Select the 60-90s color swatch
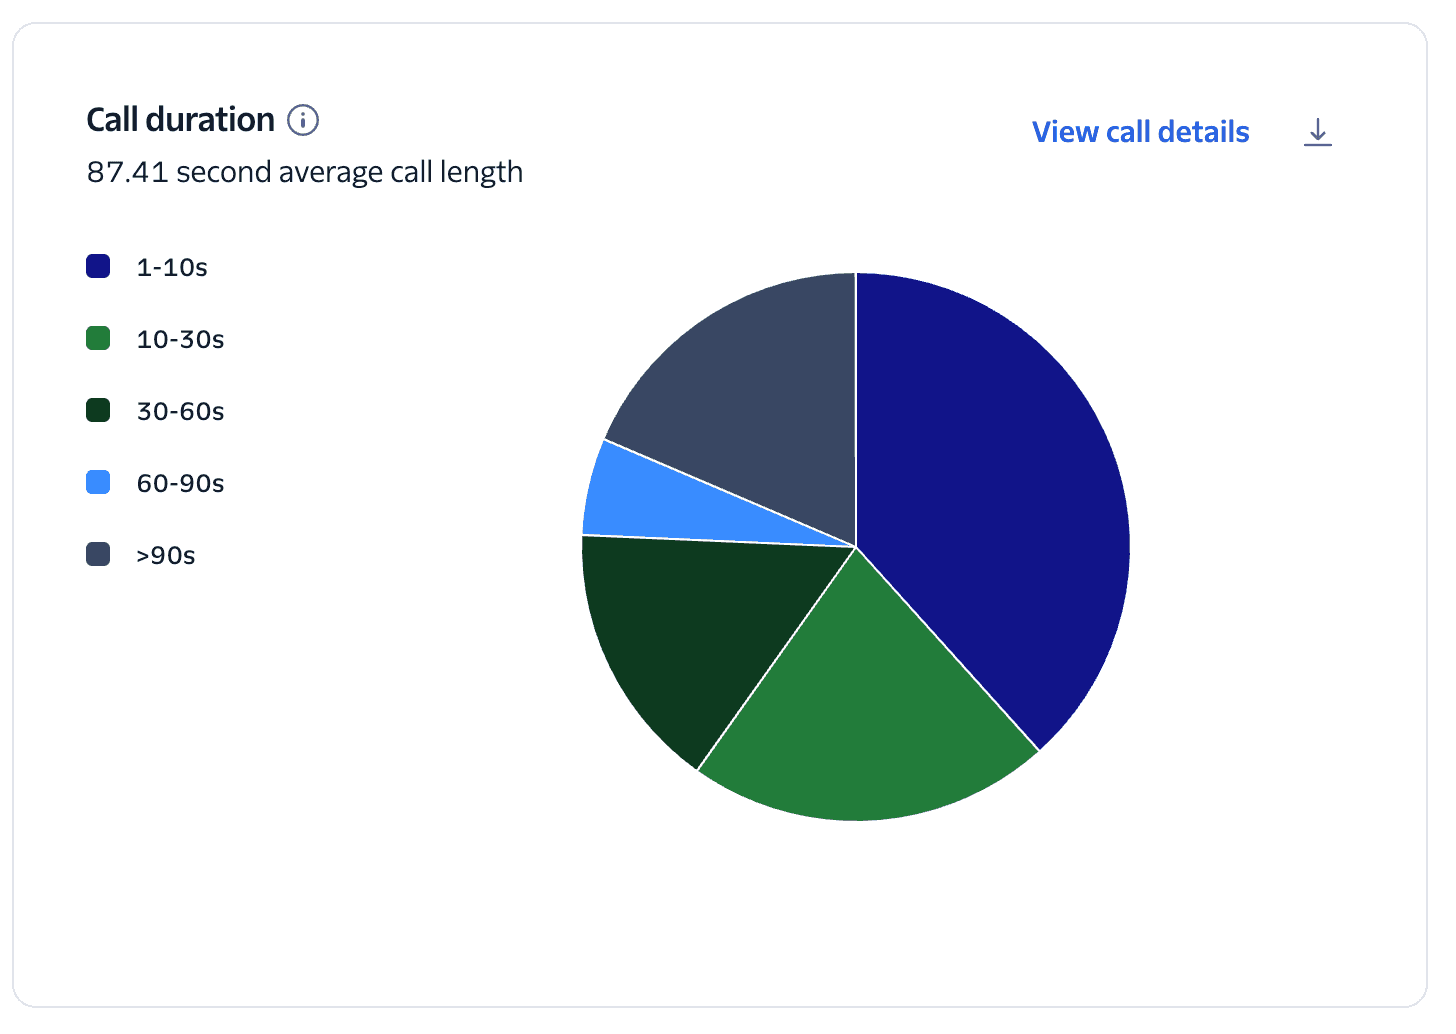The height and width of the screenshot is (1034, 1456). pyautogui.click(x=97, y=482)
